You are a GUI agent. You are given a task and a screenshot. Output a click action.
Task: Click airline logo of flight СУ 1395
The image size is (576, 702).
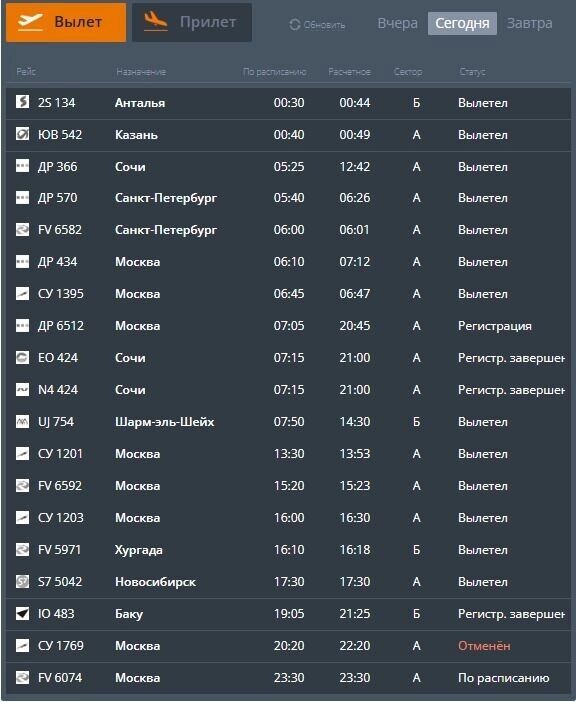tap(22, 294)
